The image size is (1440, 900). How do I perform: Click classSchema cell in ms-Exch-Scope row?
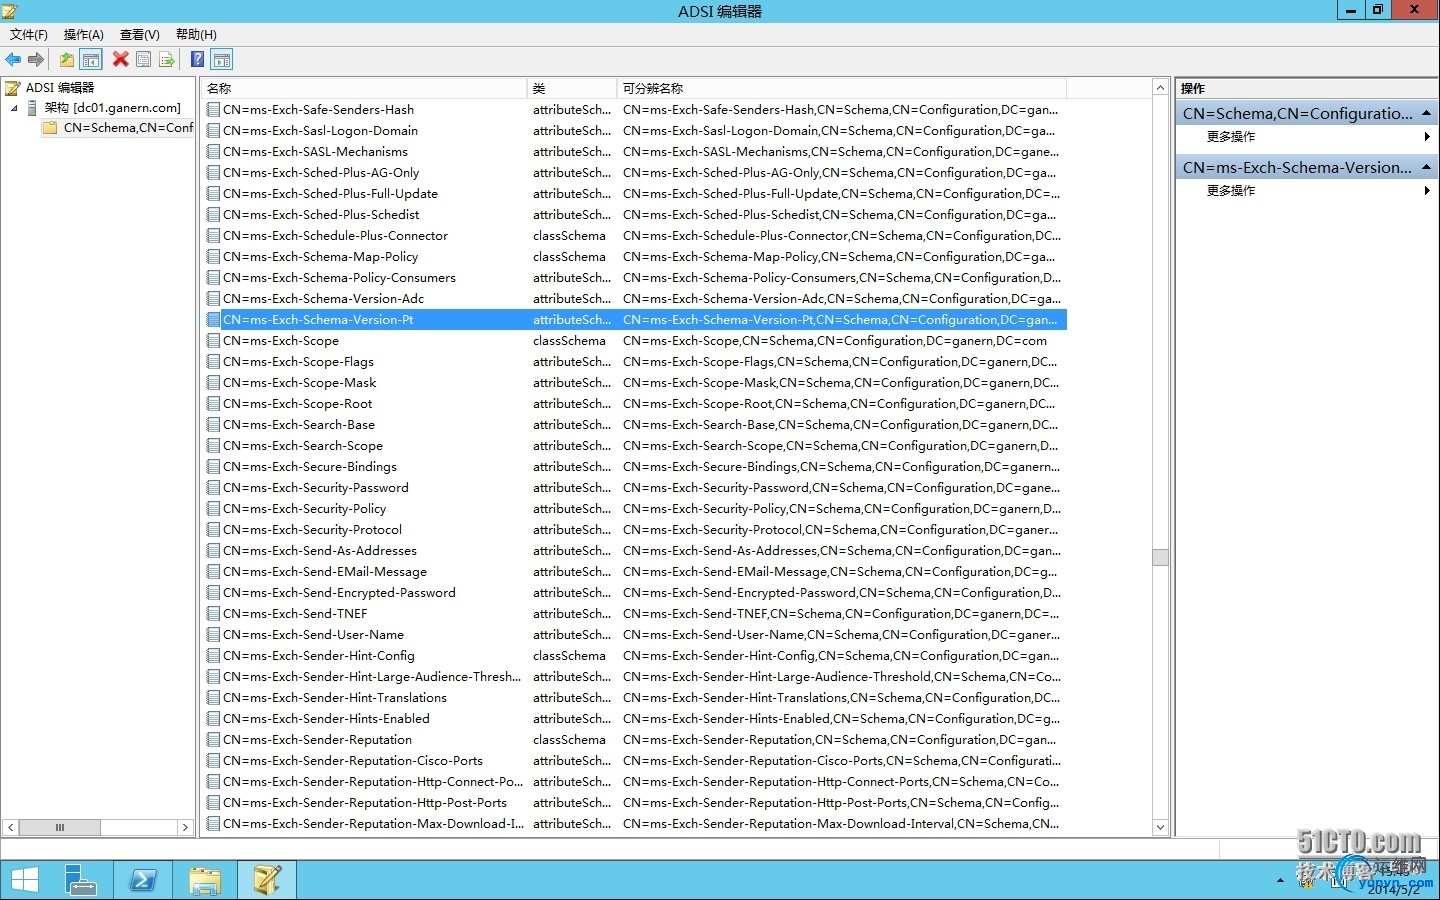pyautogui.click(x=569, y=341)
